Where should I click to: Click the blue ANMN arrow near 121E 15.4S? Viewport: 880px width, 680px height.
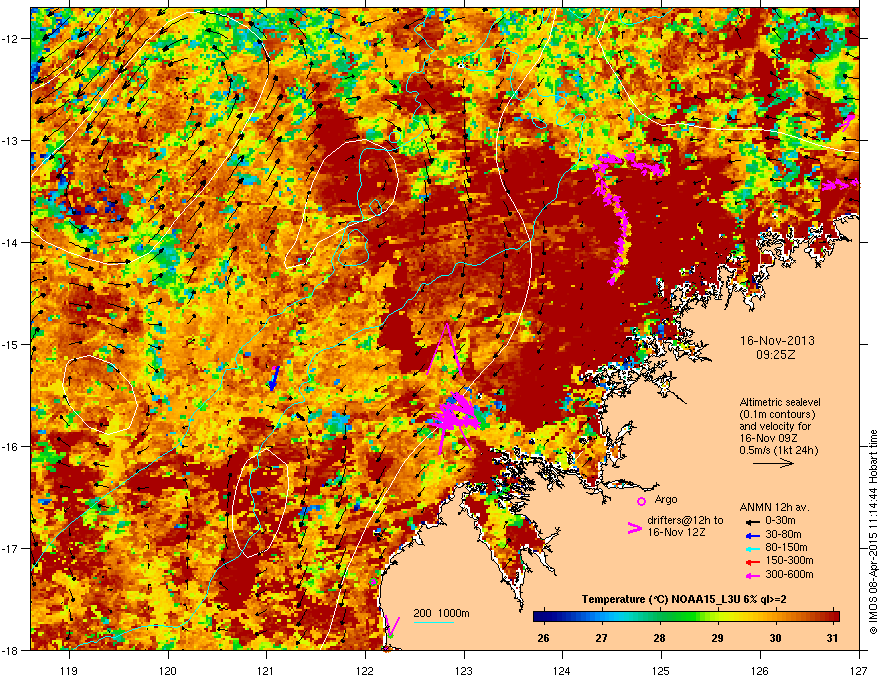pos(273,378)
